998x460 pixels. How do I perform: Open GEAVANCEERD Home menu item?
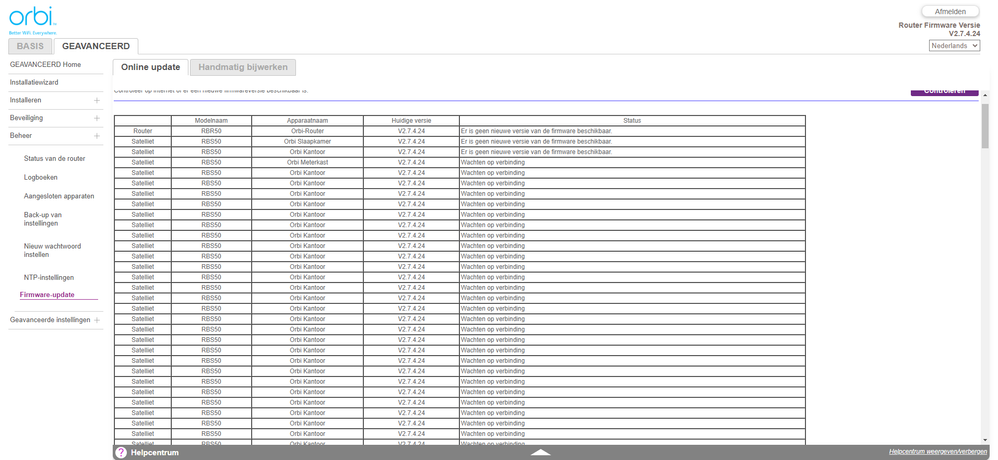point(45,64)
